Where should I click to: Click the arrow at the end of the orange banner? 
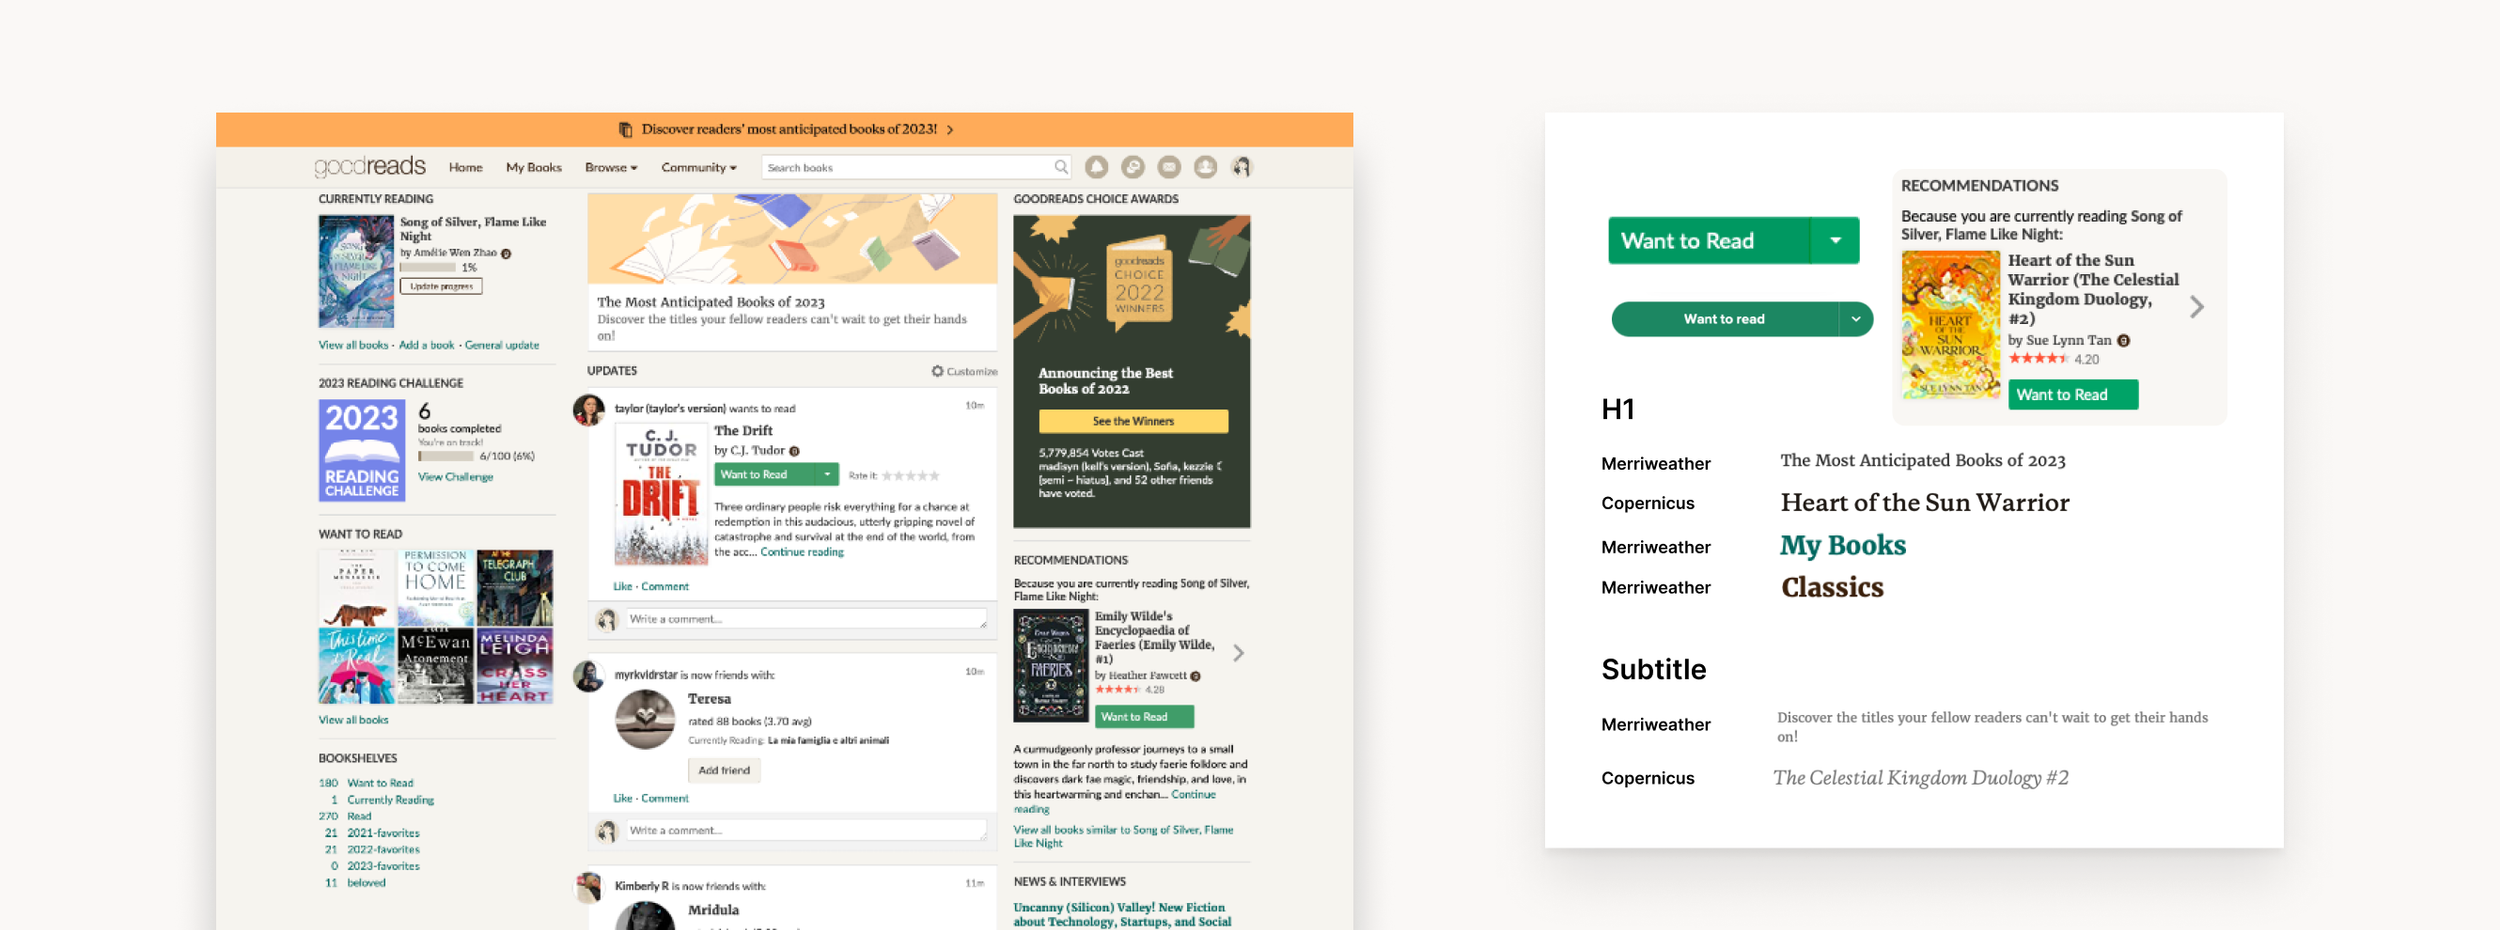click(x=950, y=130)
